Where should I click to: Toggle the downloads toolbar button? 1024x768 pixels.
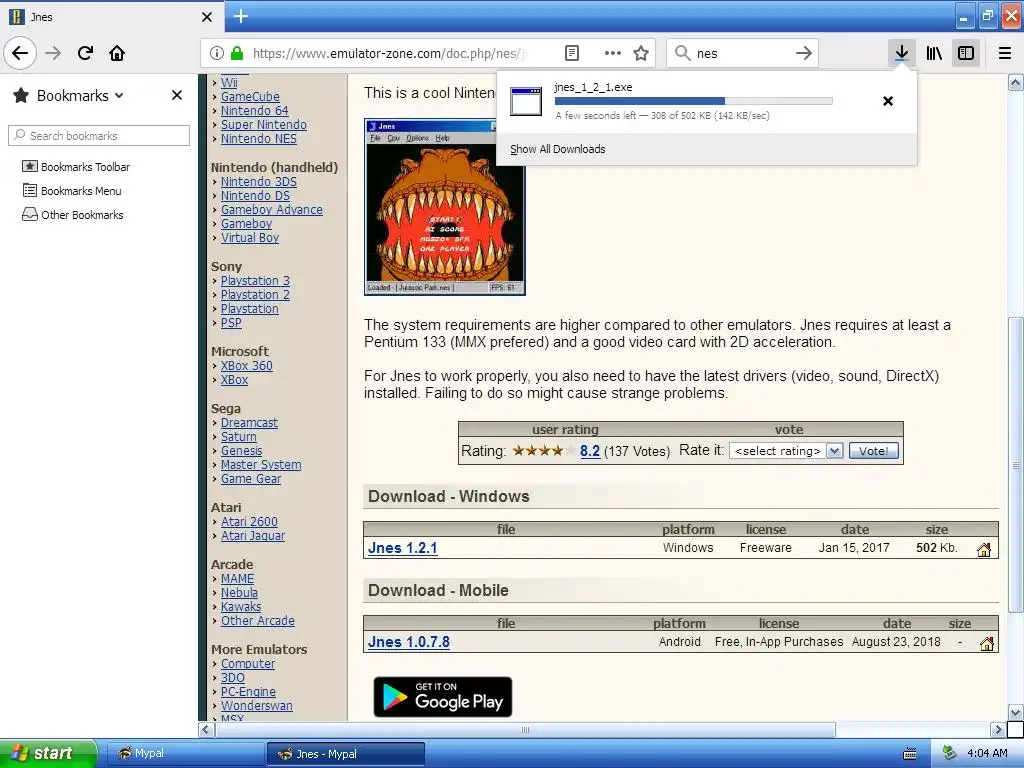(901, 53)
